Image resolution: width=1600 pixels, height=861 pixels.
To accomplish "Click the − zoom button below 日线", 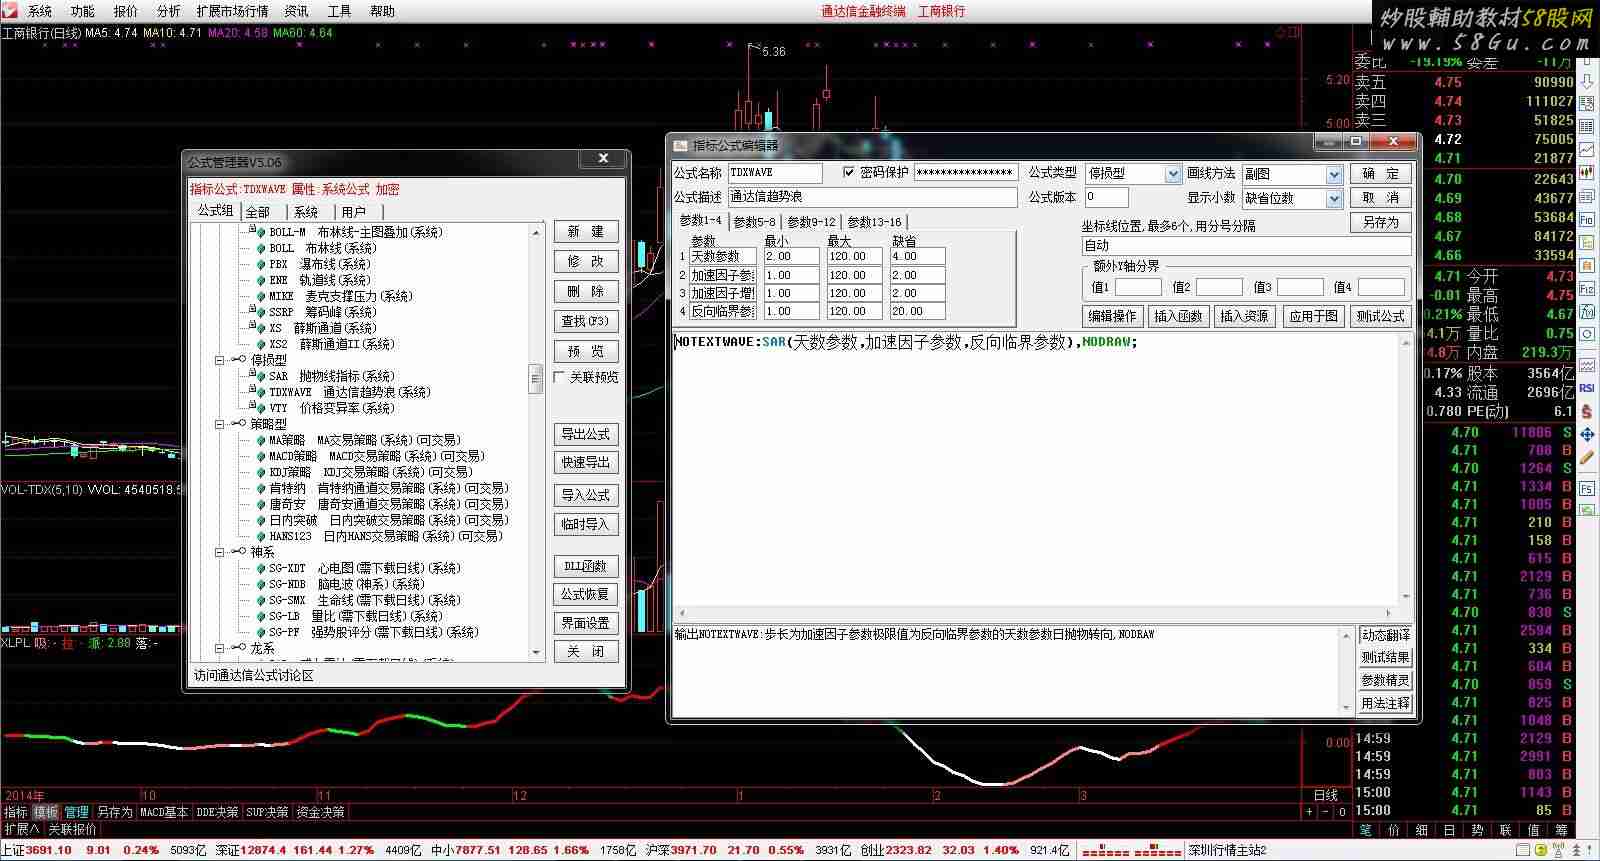I will tap(1324, 812).
